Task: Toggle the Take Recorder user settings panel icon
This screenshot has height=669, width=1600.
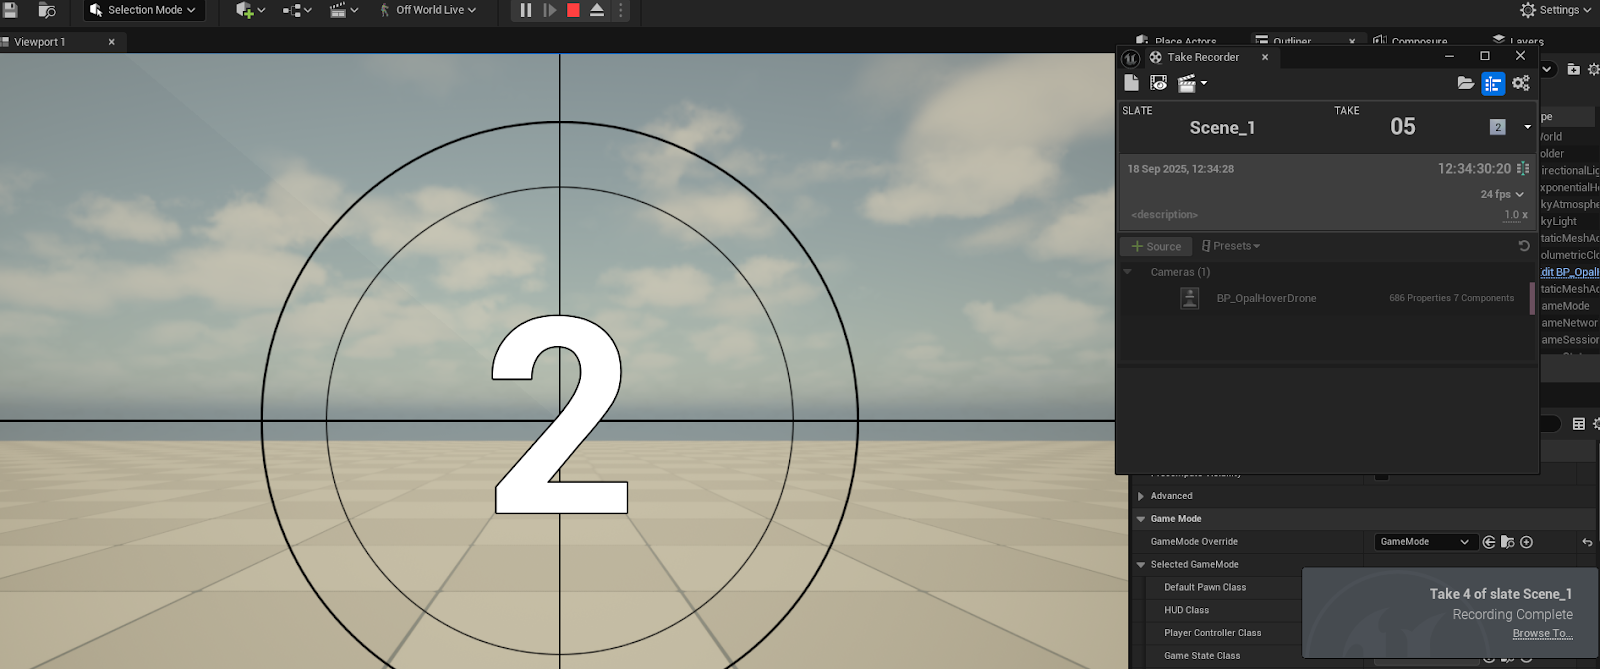Action: coord(1493,83)
